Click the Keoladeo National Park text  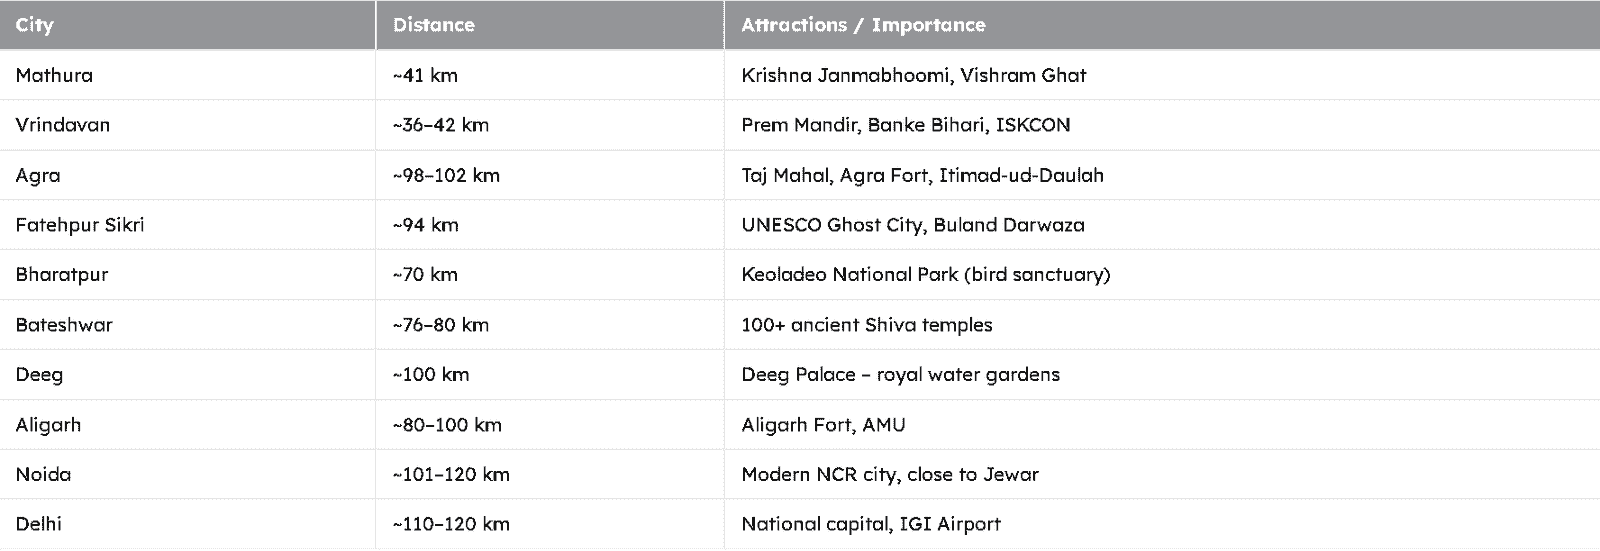tap(850, 275)
